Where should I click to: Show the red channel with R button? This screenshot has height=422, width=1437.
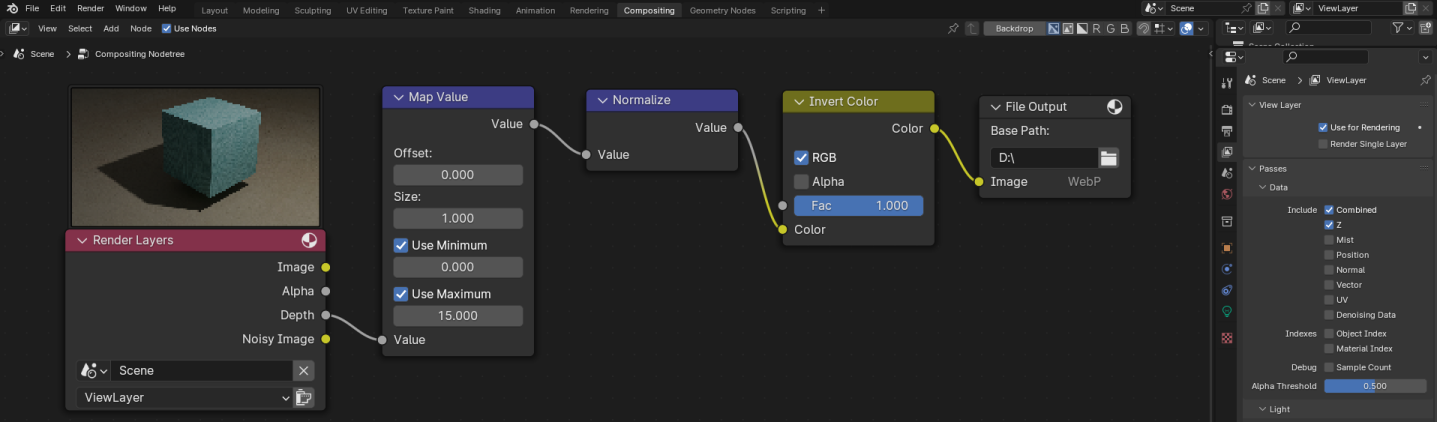coord(1095,29)
